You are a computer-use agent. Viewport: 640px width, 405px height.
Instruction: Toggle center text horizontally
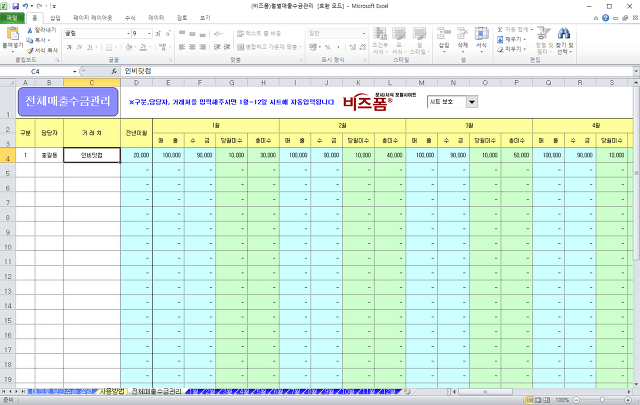[192, 47]
